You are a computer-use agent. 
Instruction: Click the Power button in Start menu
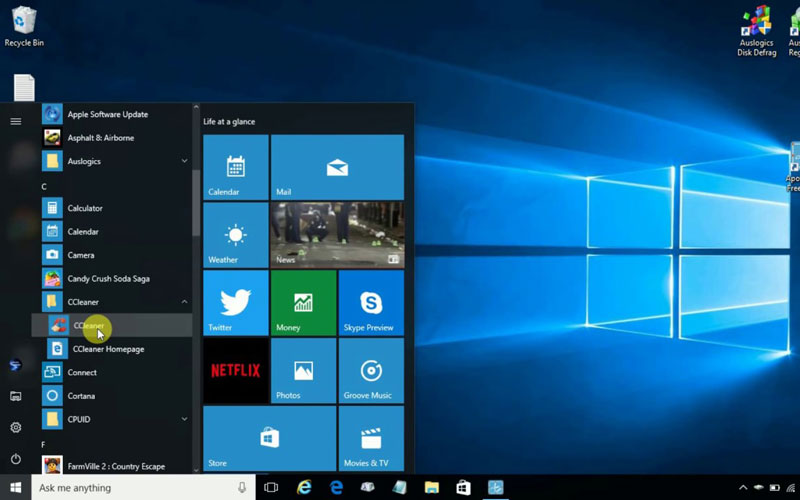click(15, 459)
